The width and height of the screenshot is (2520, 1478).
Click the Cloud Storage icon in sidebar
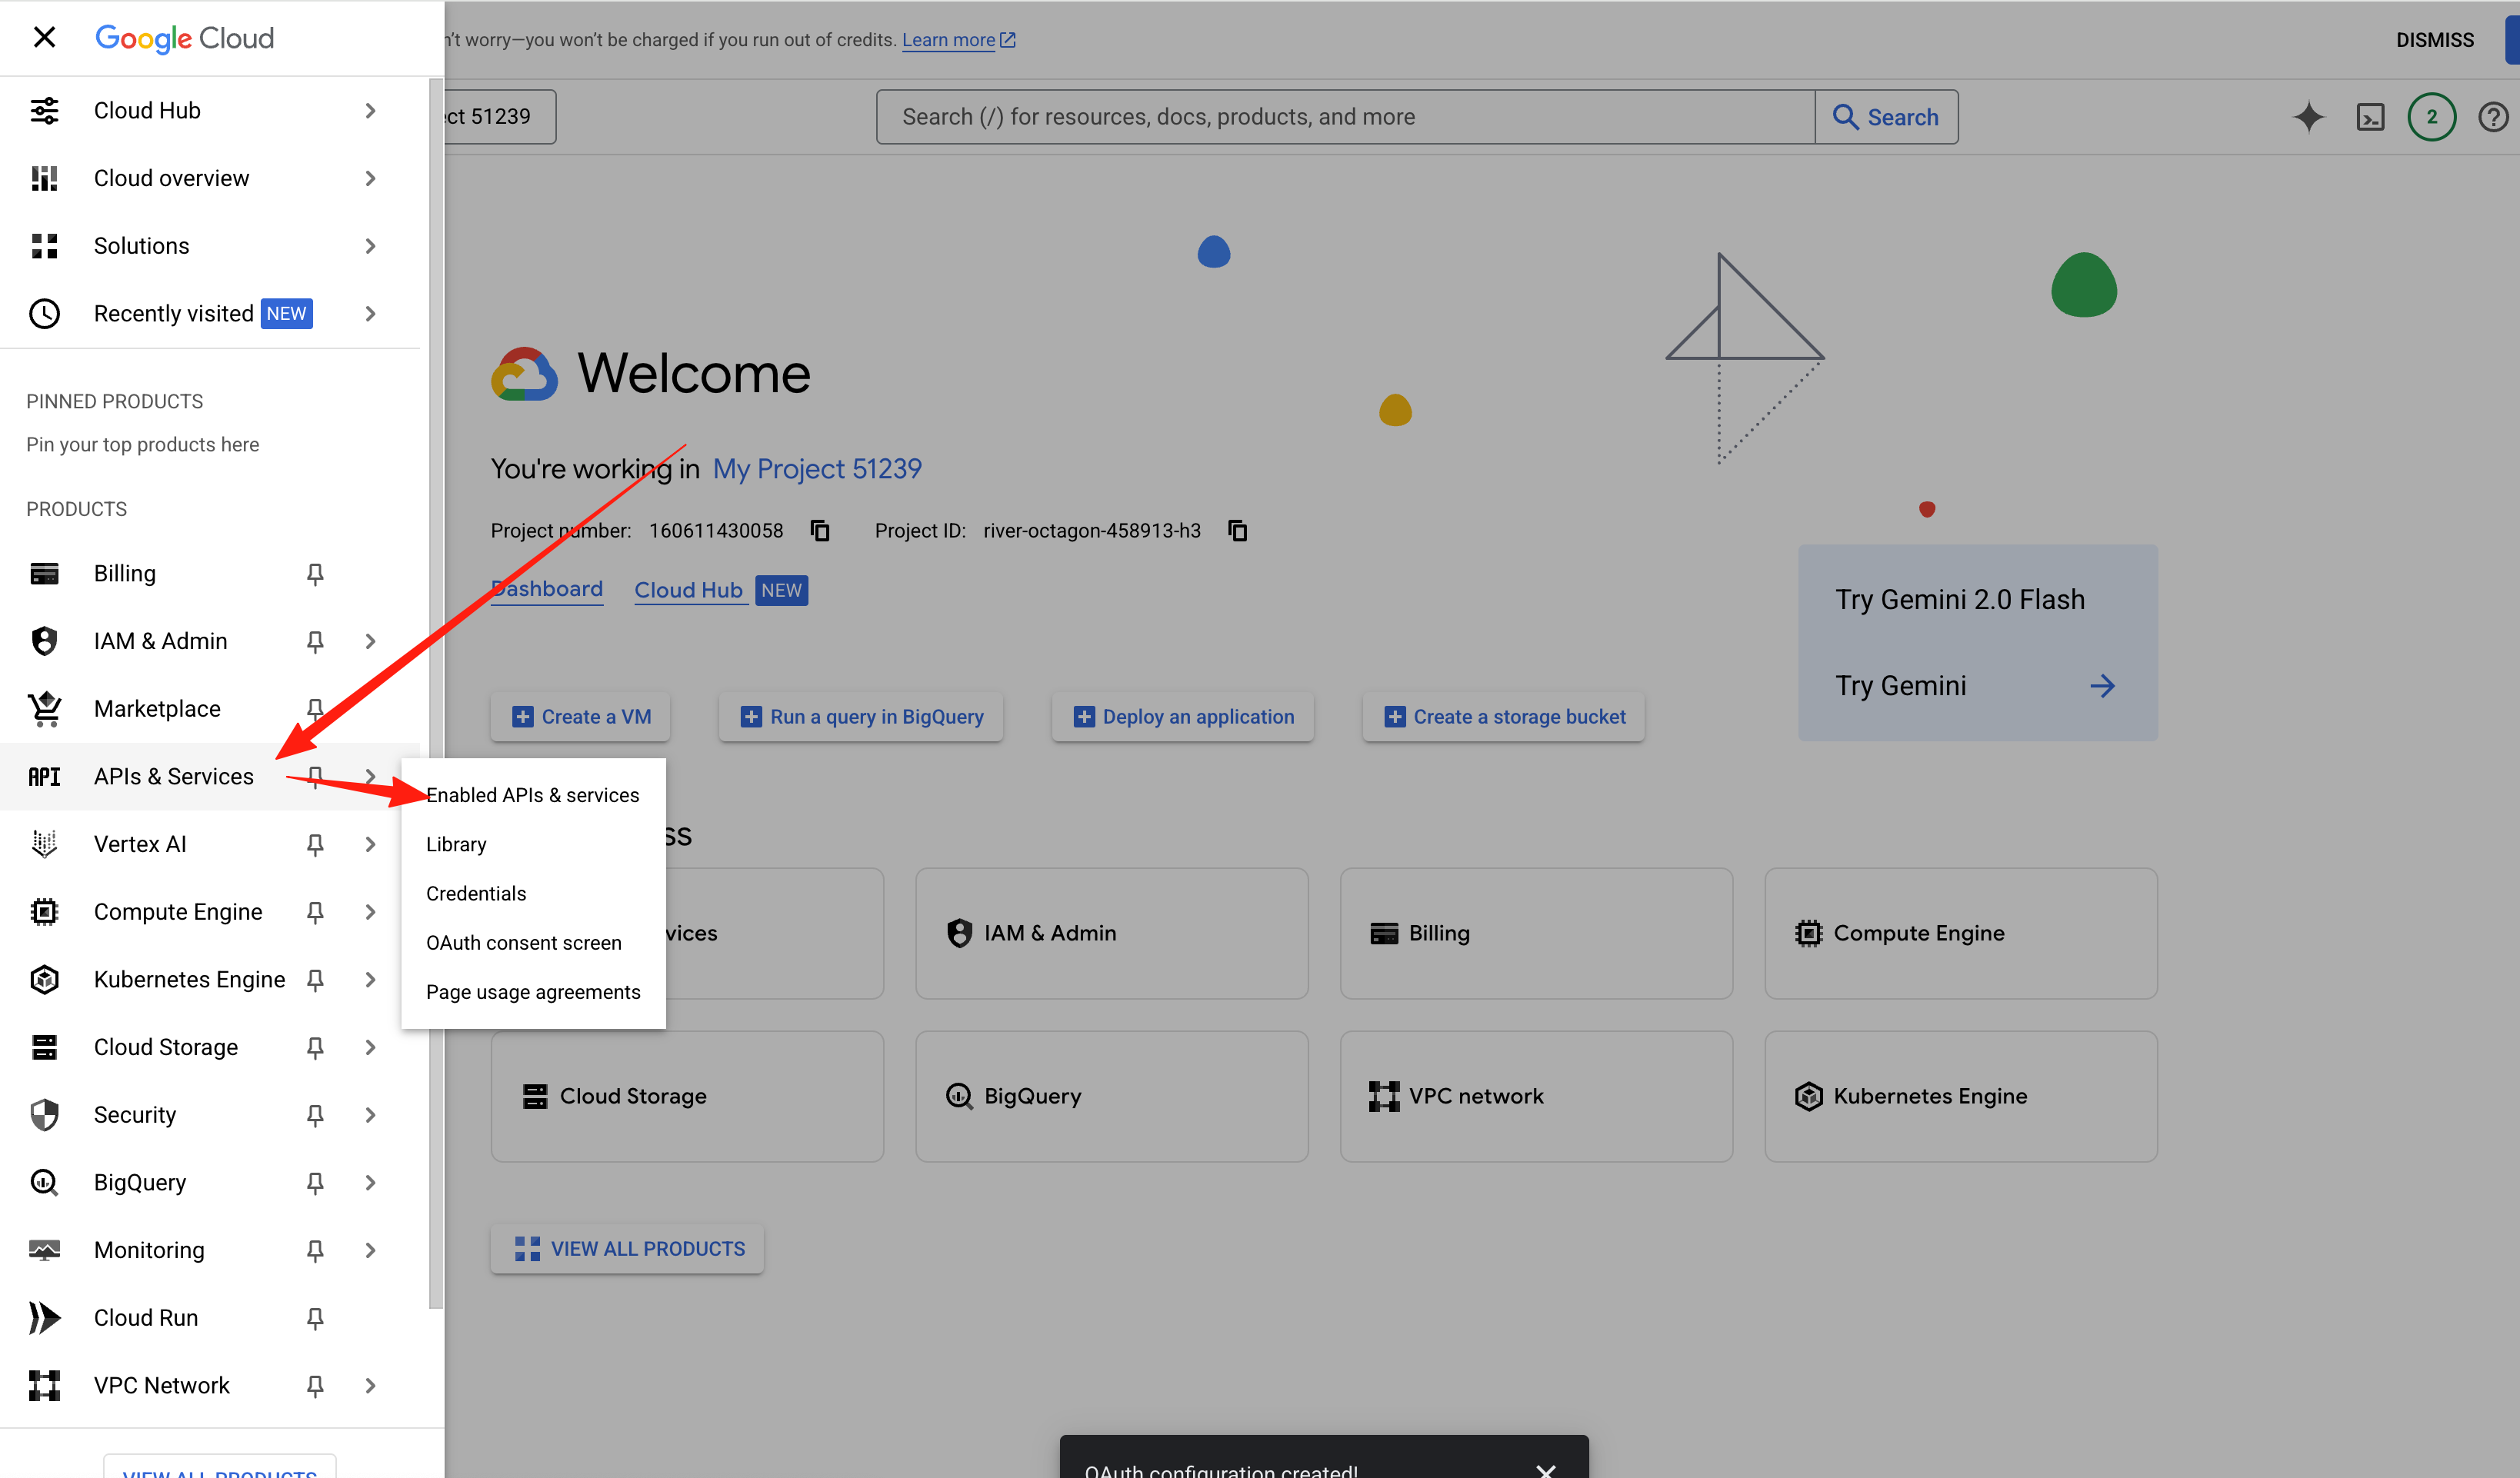click(x=44, y=1047)
